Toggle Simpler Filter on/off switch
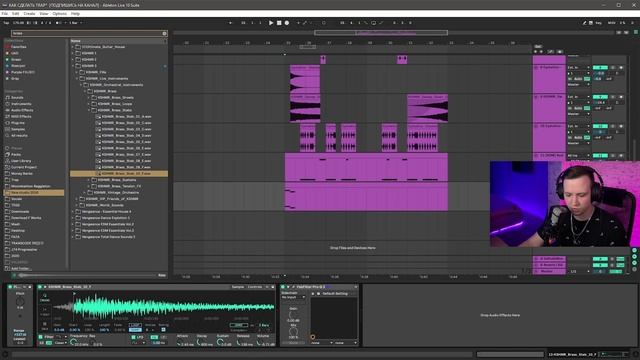 click(40, 337)
